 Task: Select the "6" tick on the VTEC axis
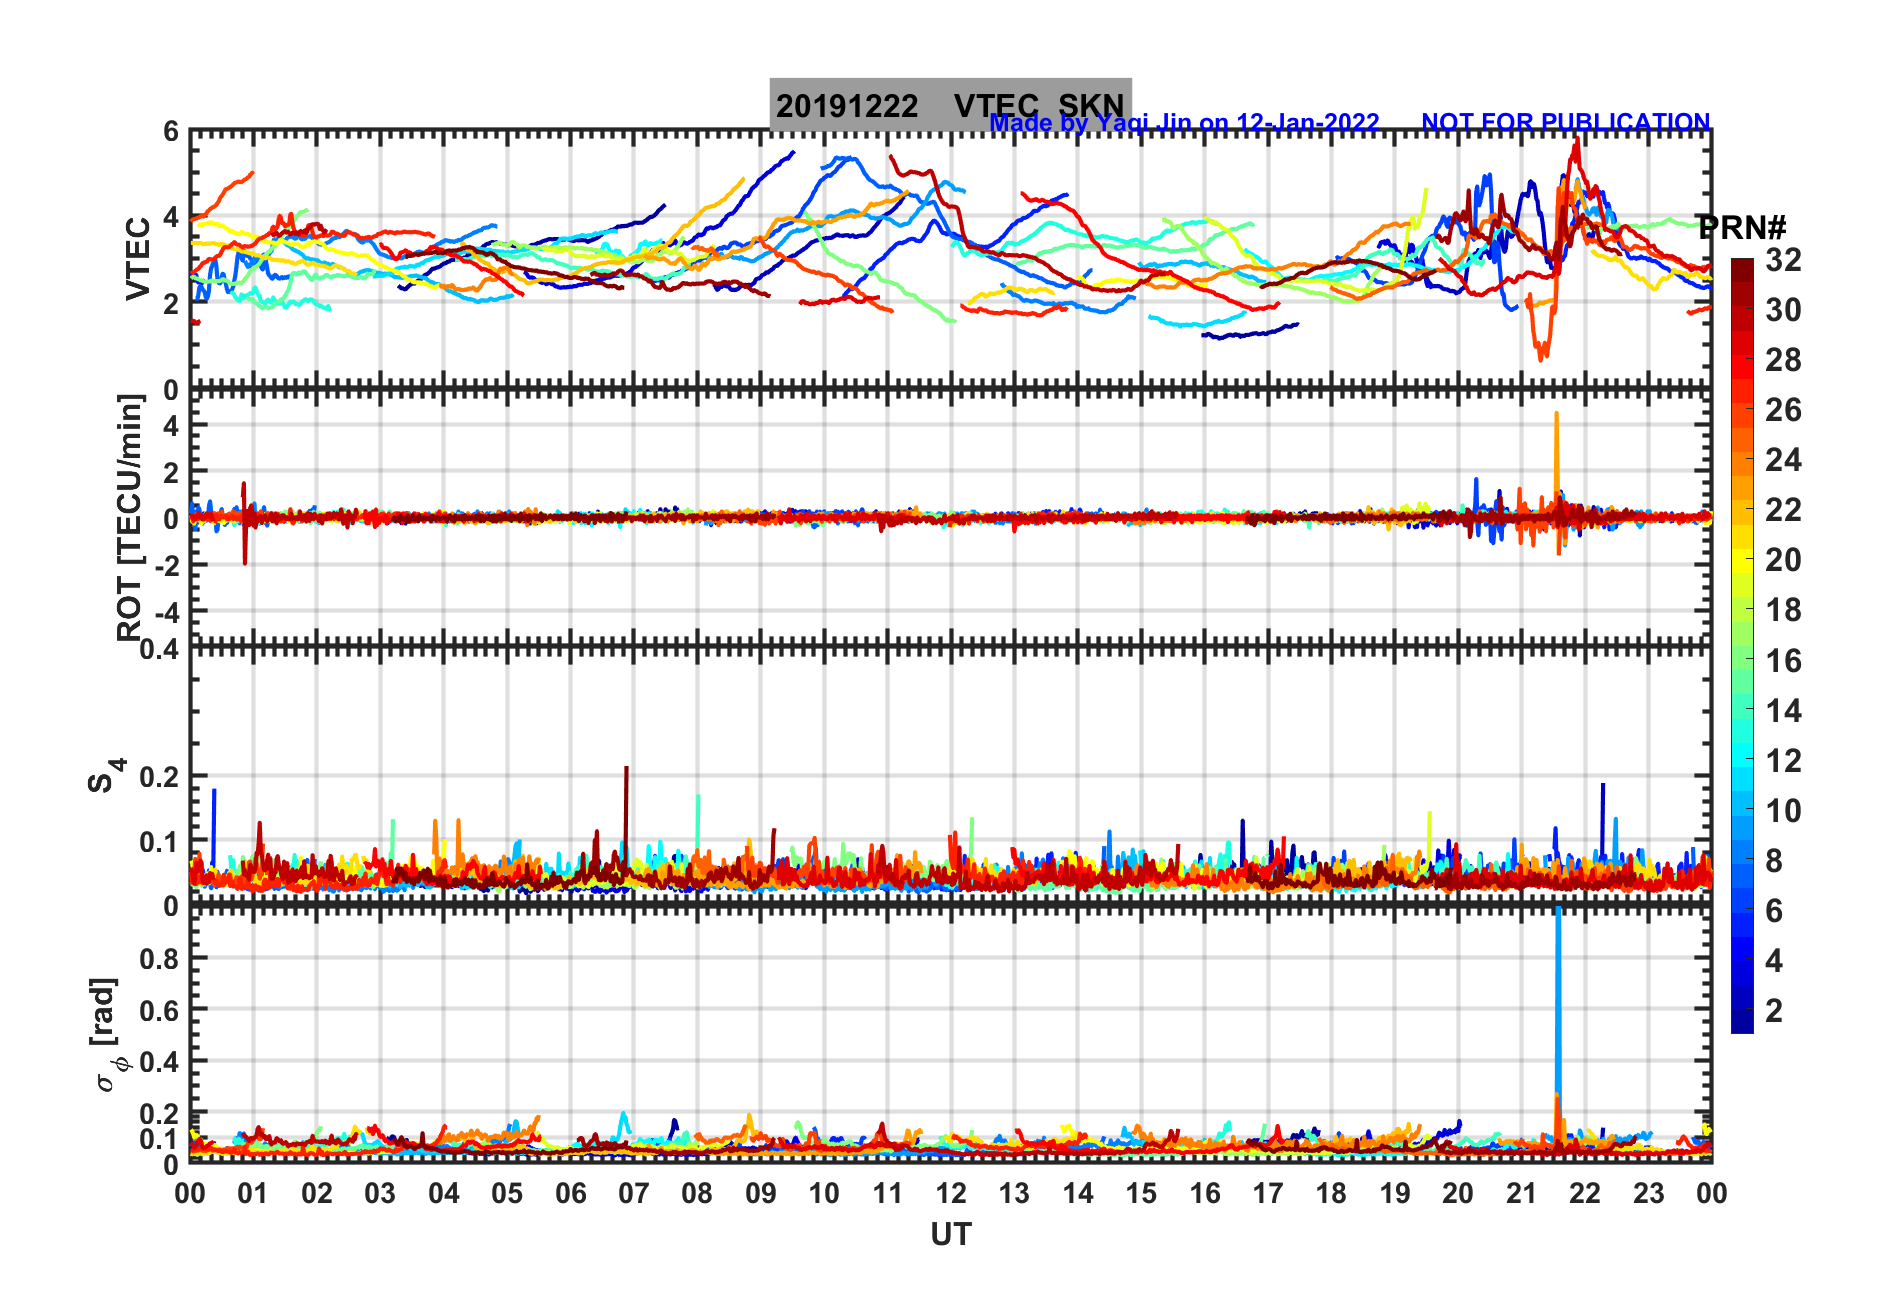pos(171,131)
